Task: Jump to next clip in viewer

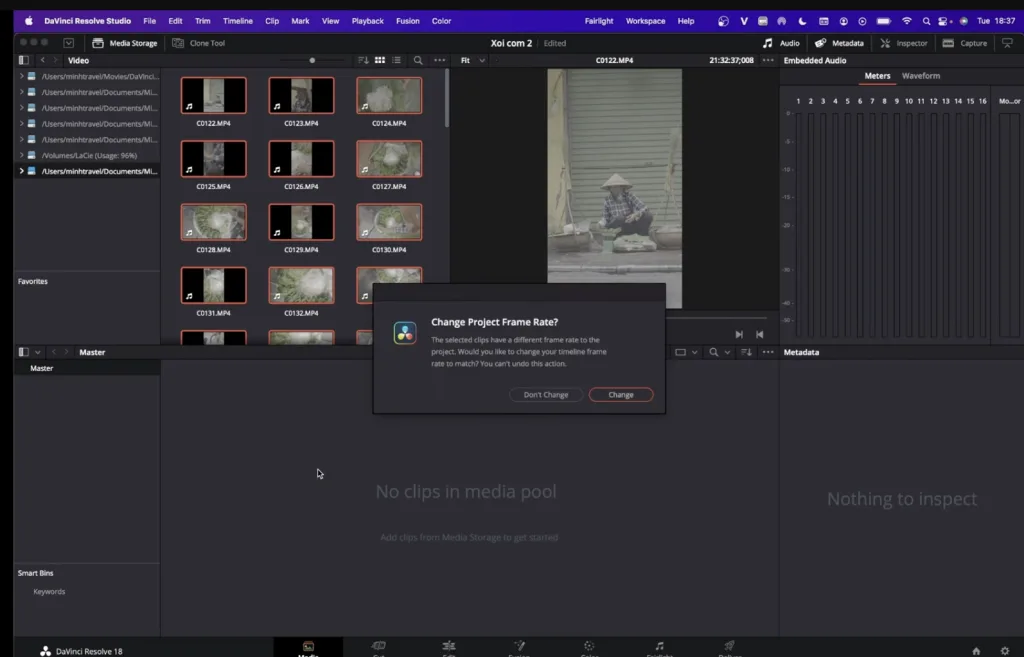Action: 739,334
